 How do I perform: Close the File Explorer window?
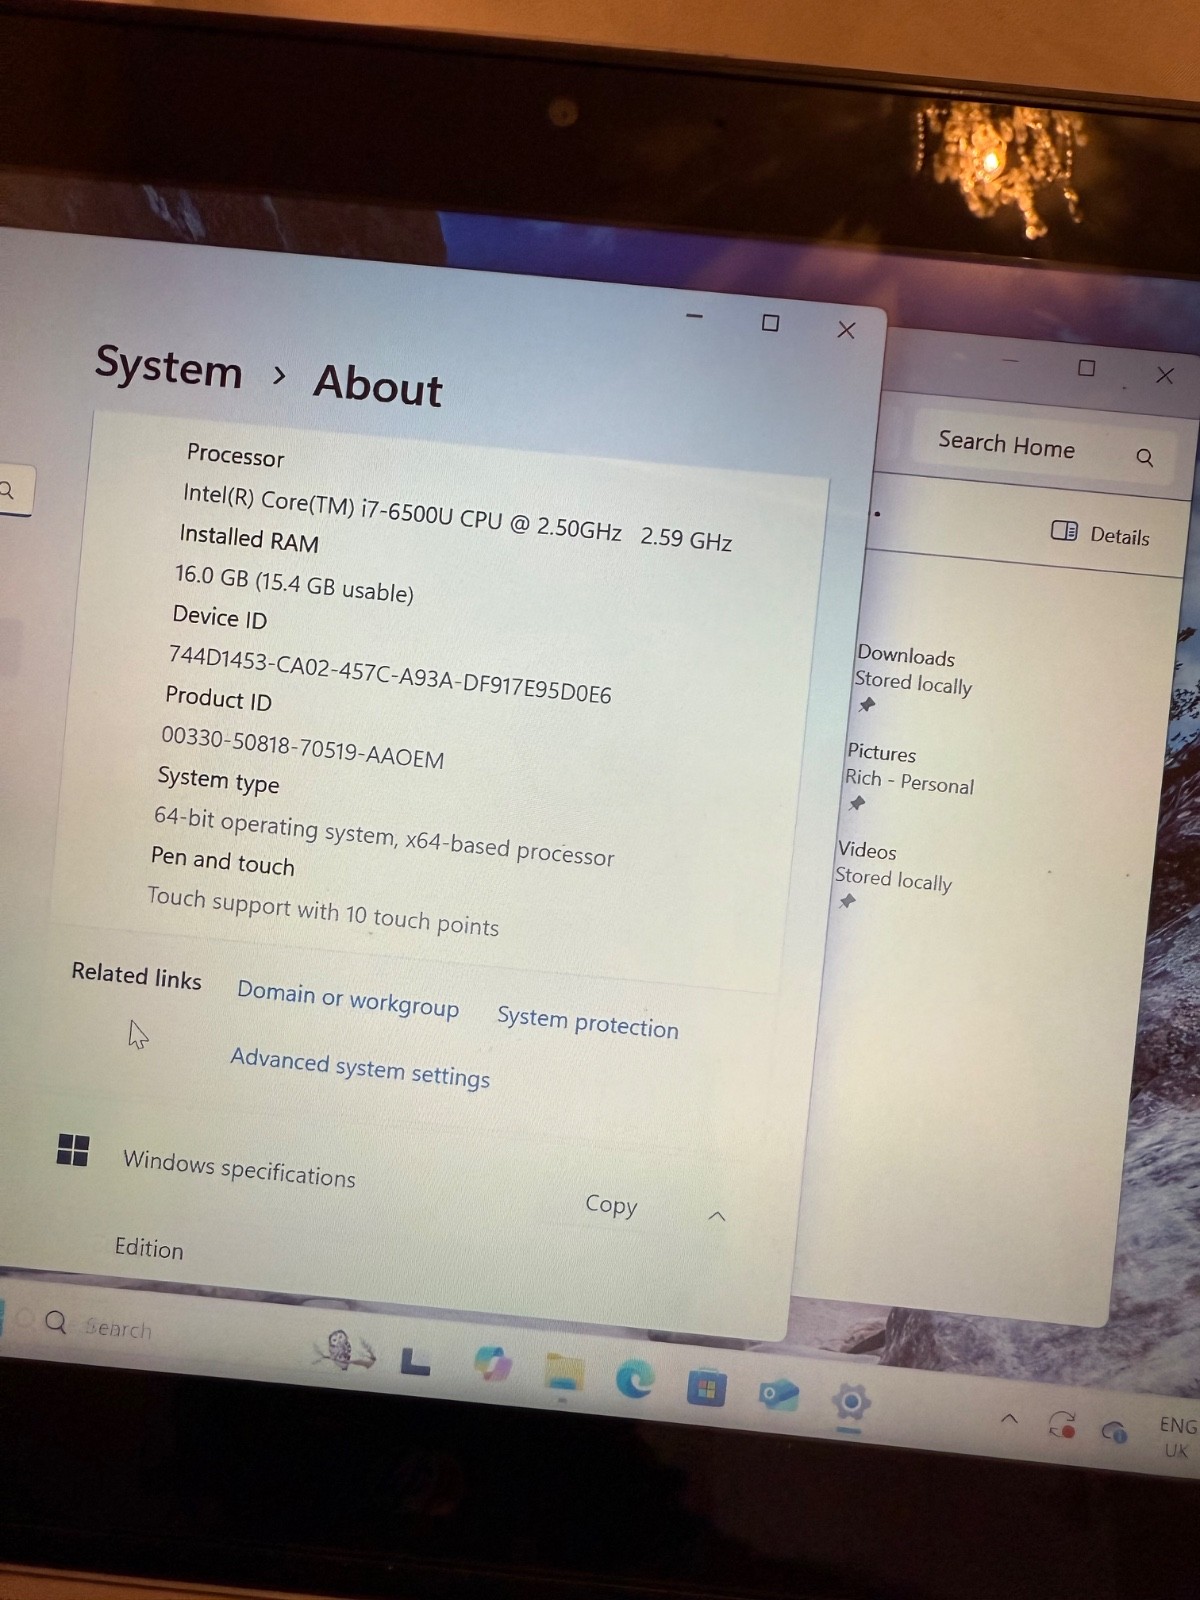1165,375
